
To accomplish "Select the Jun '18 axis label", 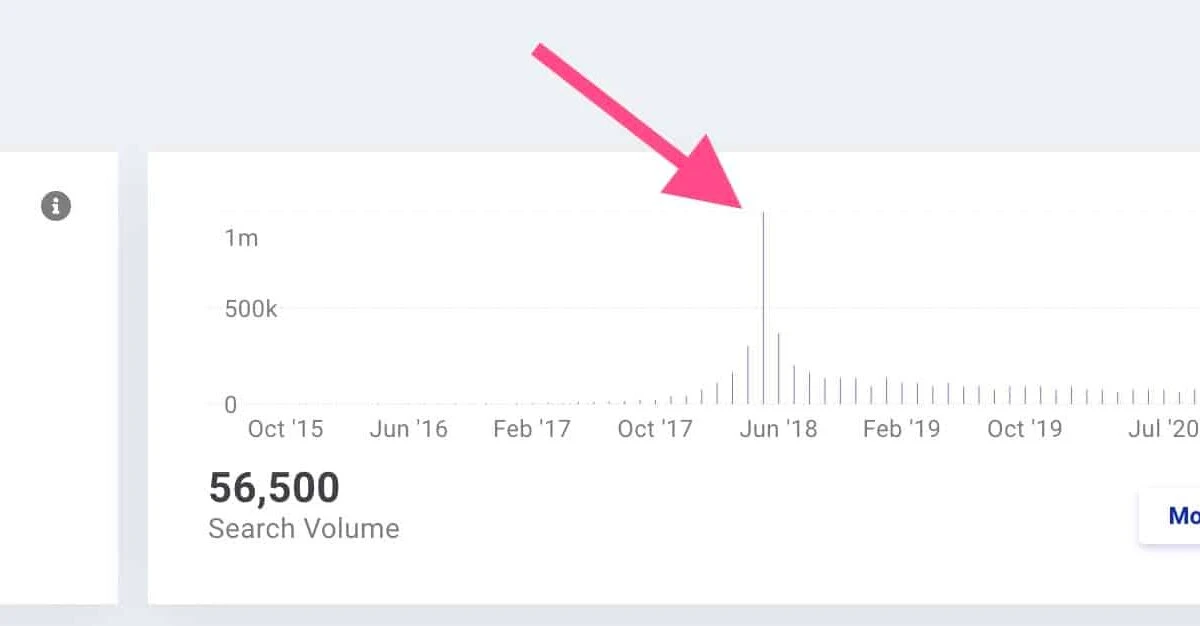I will (779, 429).
